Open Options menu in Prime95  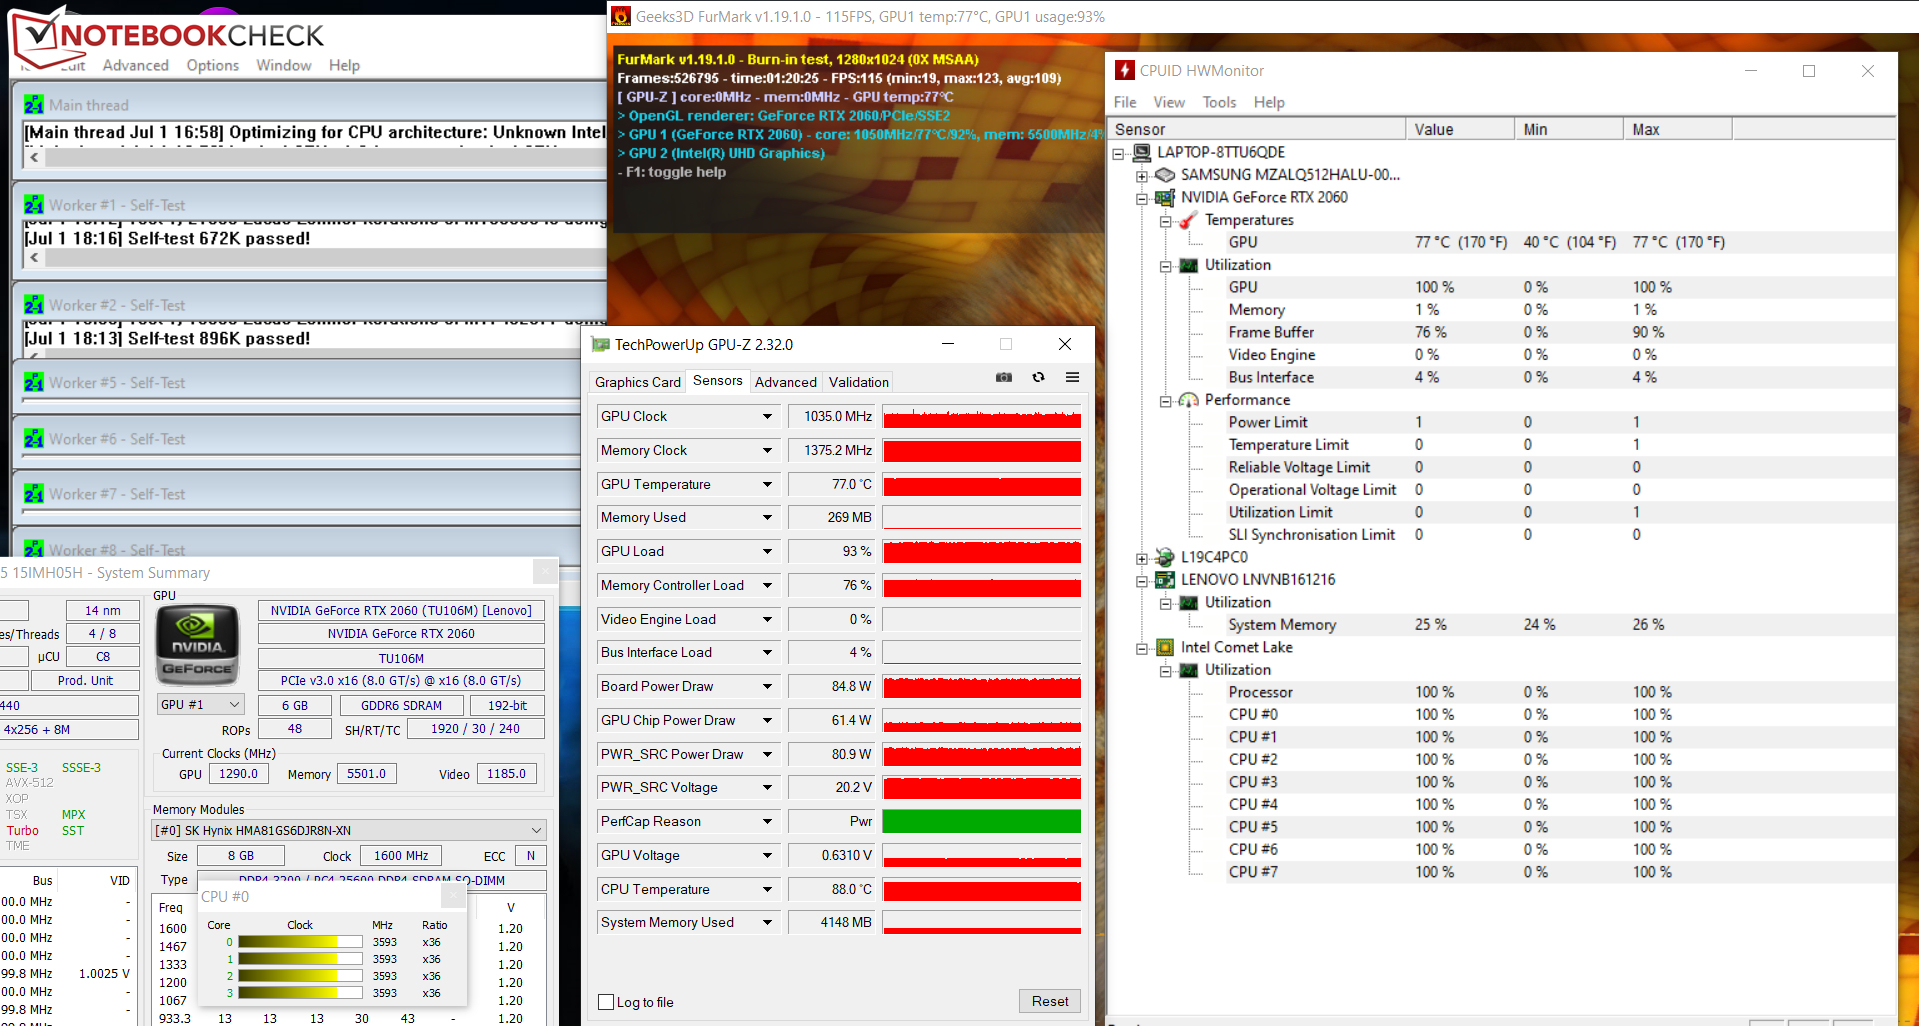pos(212,65)
